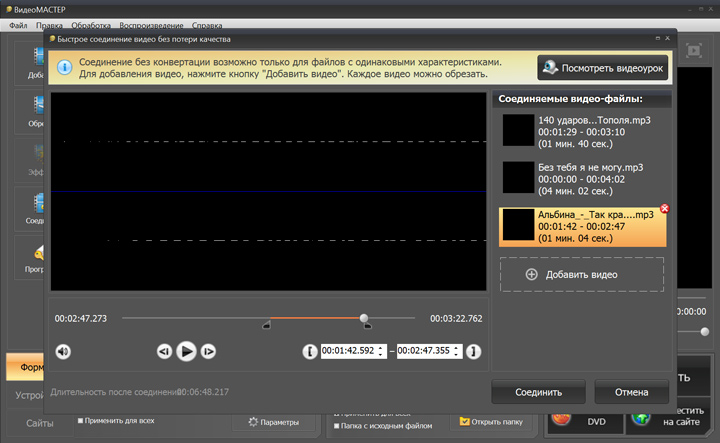Screen dimensions: 720x443
Task: Step back one frame
Action: click(x=164, y=352)
